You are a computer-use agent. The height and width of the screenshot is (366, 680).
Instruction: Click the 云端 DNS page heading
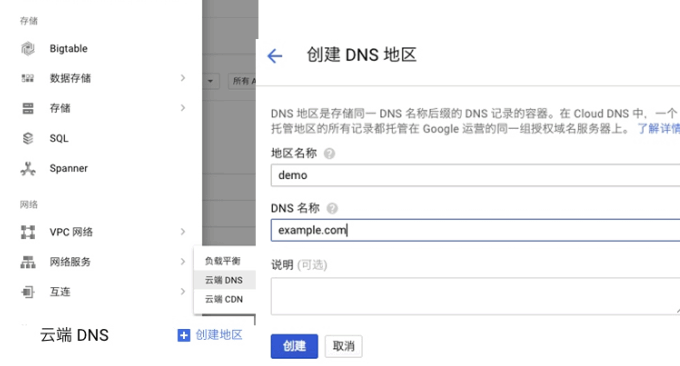click(x=74, y=335)
